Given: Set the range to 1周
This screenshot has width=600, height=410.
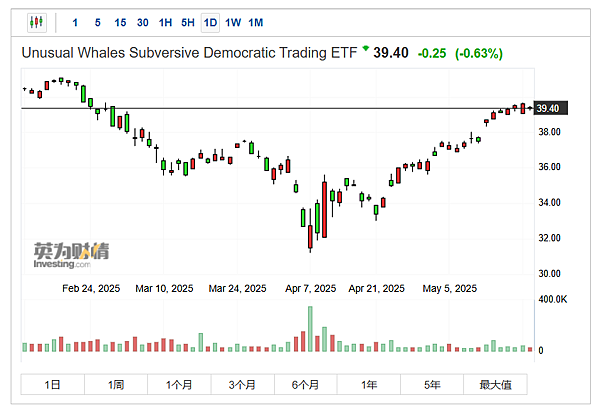Looking at the screenshot, I should click(116, 384).
